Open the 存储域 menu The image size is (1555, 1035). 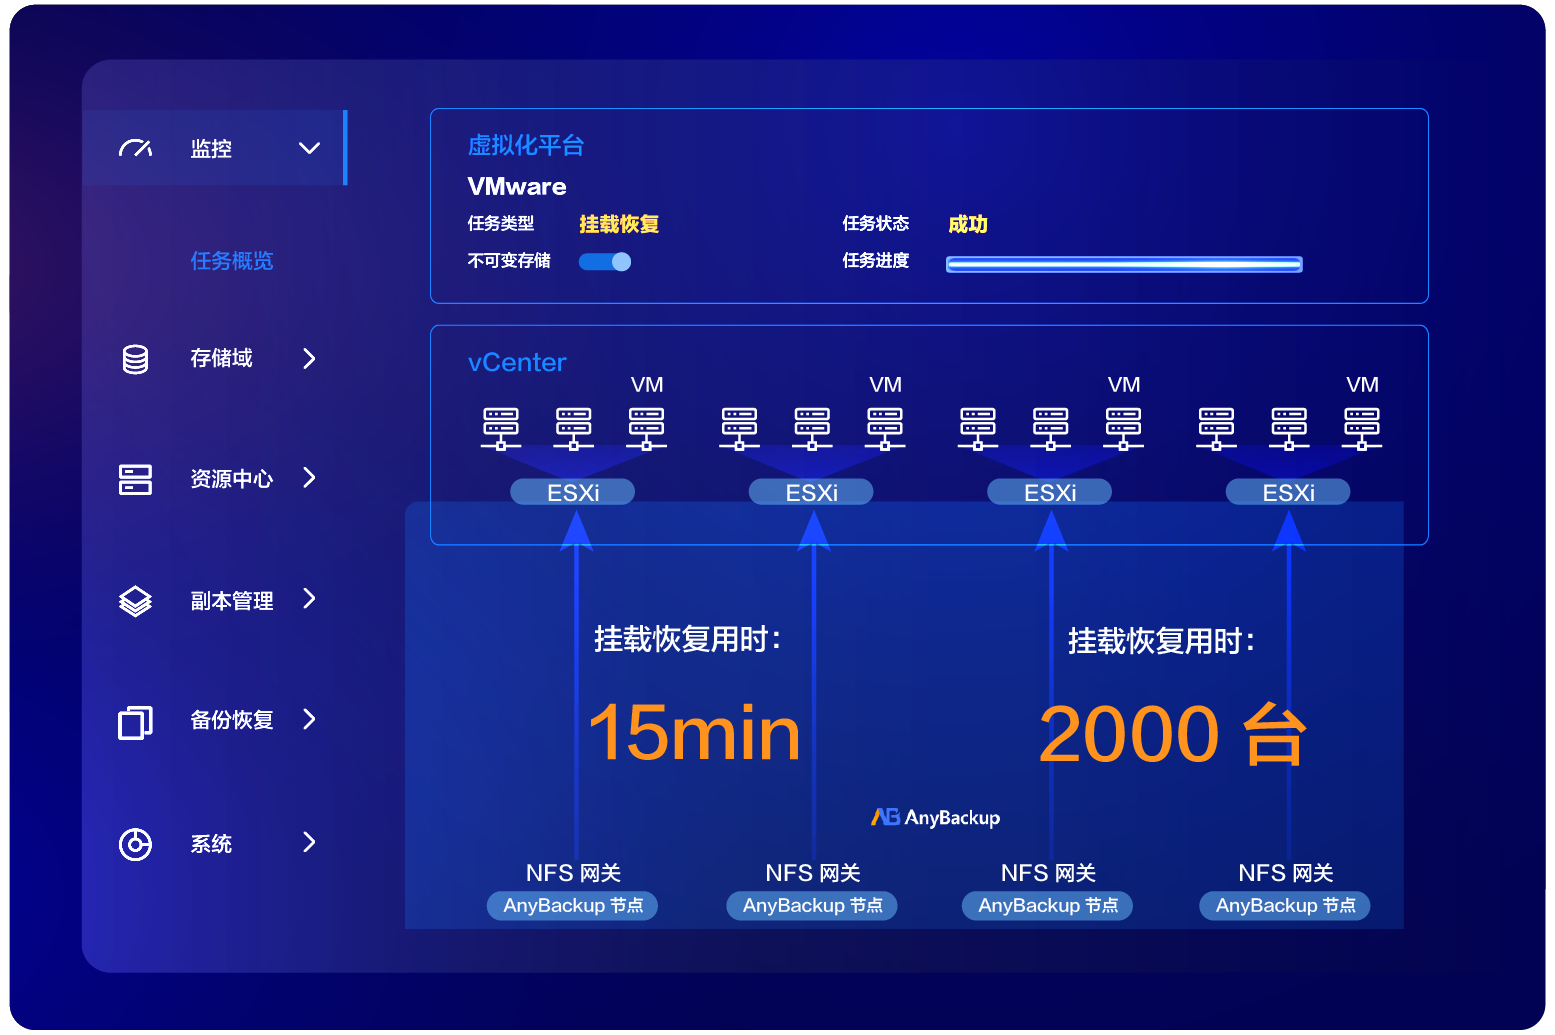click(x=221, y=358)
